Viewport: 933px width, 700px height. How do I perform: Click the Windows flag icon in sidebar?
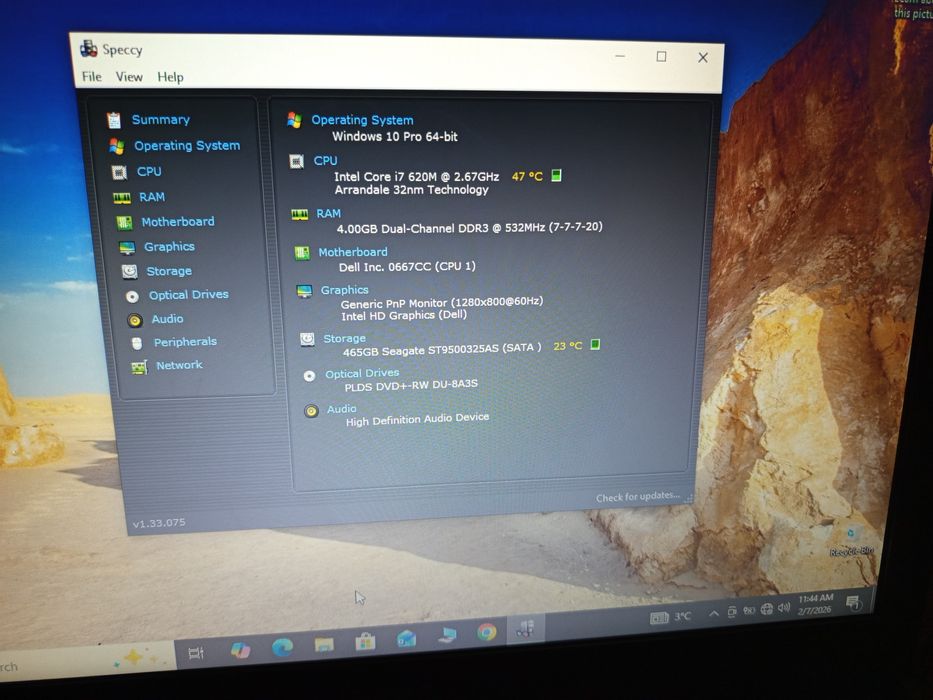coord(117,146)
